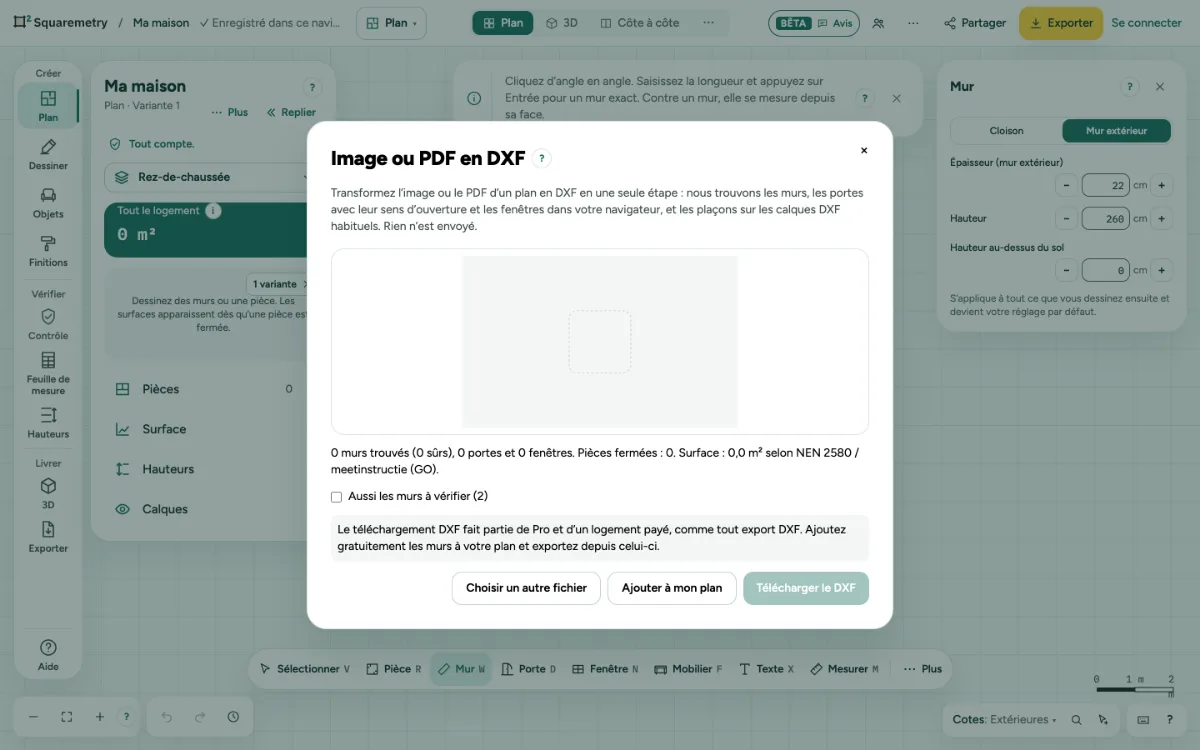Open the Exporter item in the left sidebar
The width and height of the screenshot is (1200, 750).
point(48,536)
